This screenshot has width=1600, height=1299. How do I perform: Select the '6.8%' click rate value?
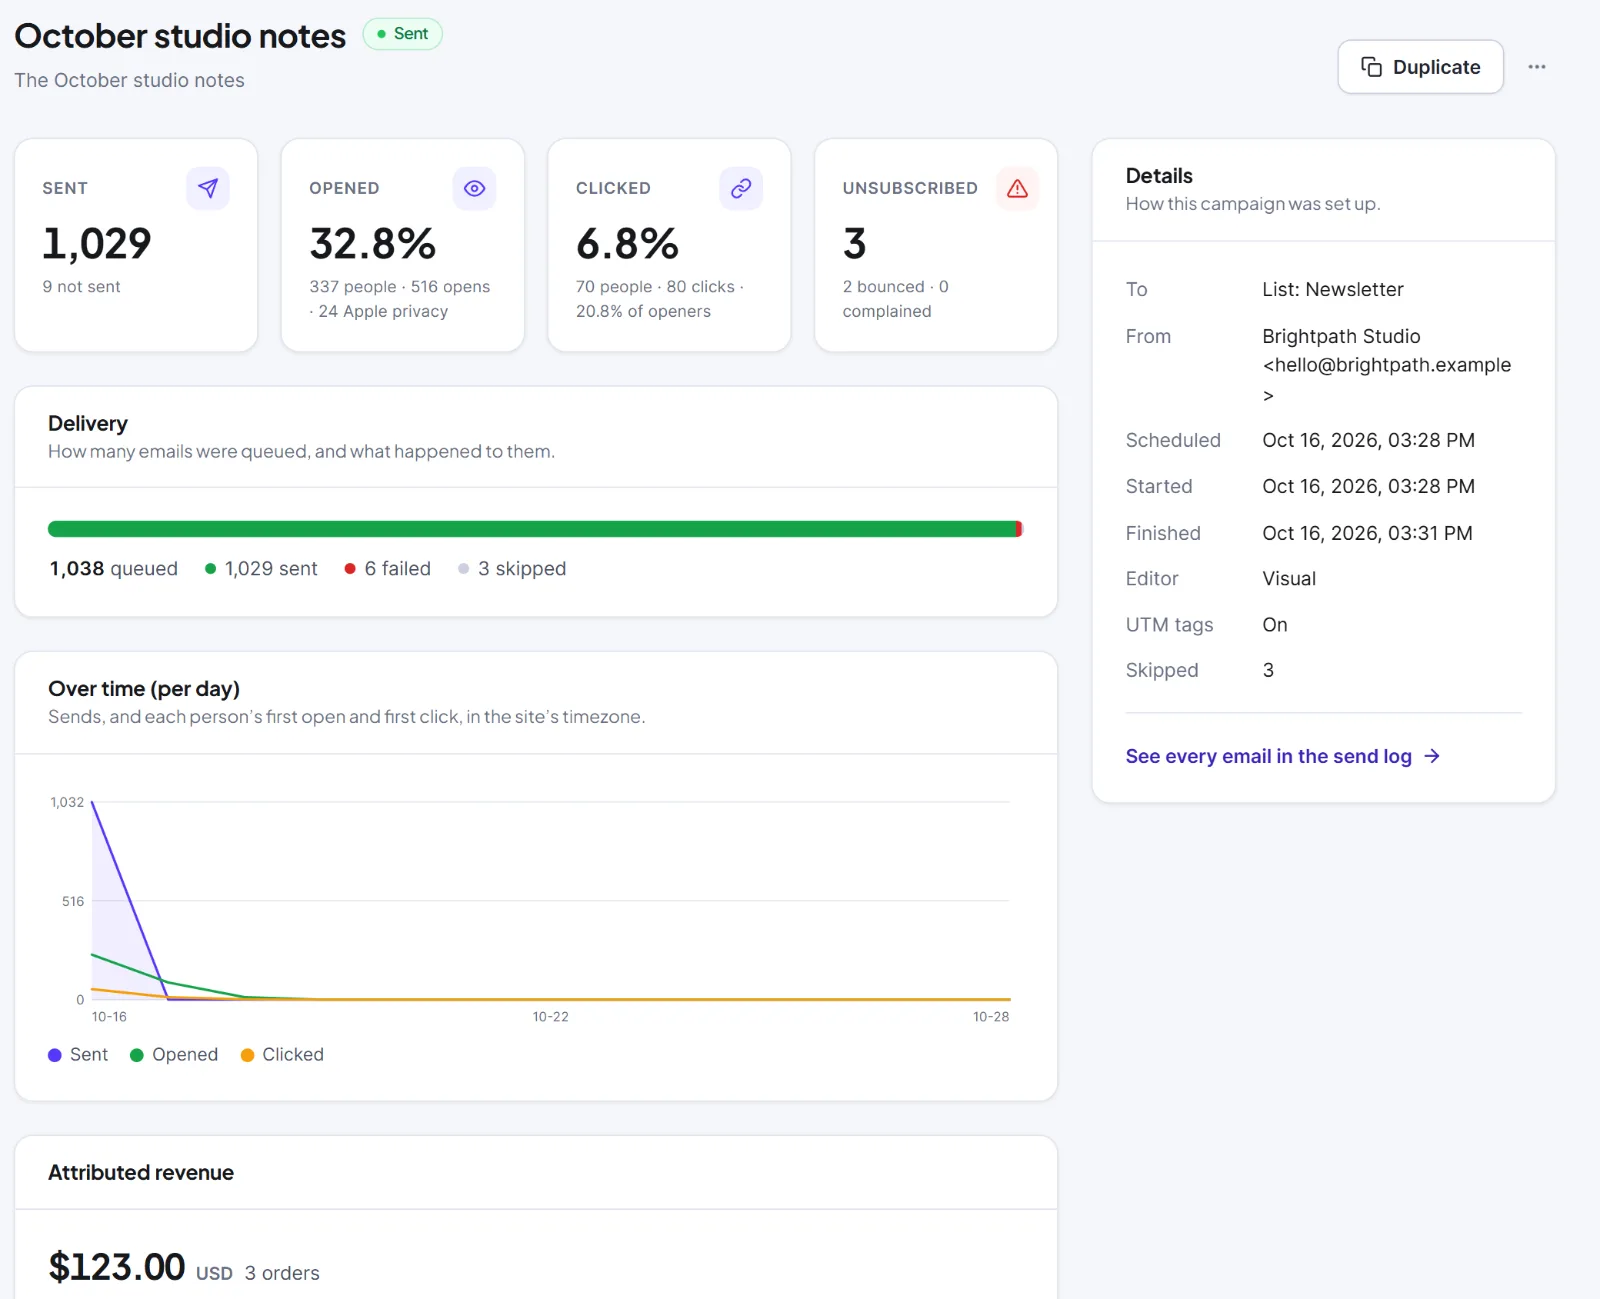627,243
